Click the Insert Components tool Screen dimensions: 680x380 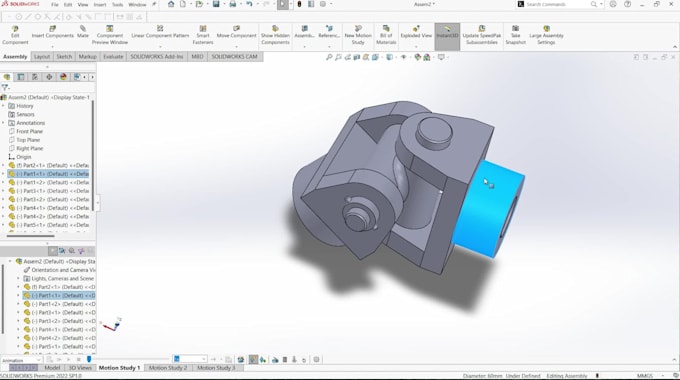[x=52, y=32]
